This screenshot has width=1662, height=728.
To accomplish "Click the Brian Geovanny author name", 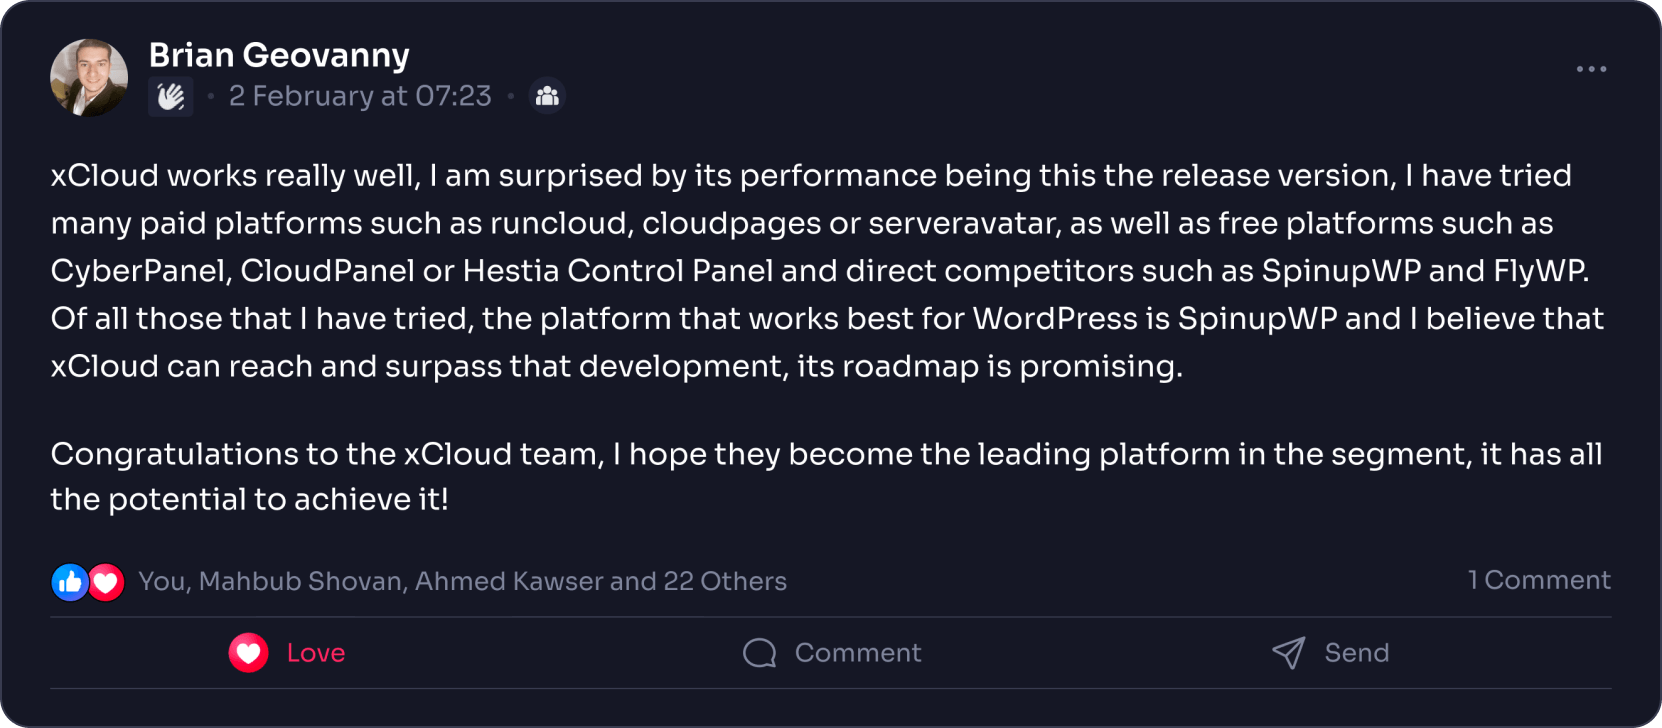I will [x=279, y=55].
